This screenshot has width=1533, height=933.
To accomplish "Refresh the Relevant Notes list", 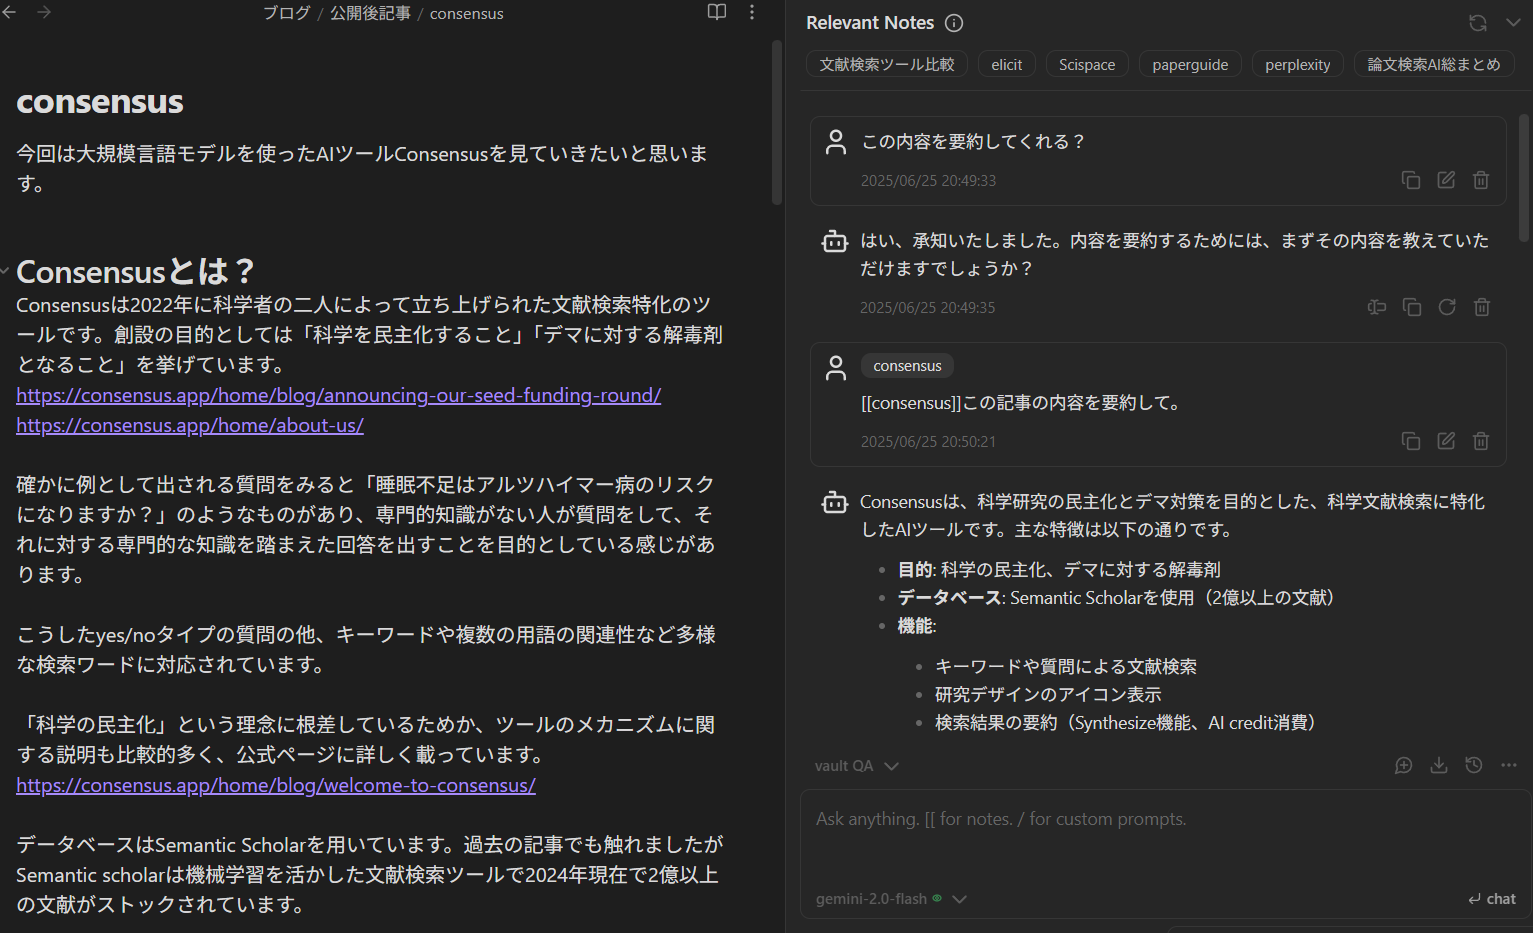I will 1478,23.
